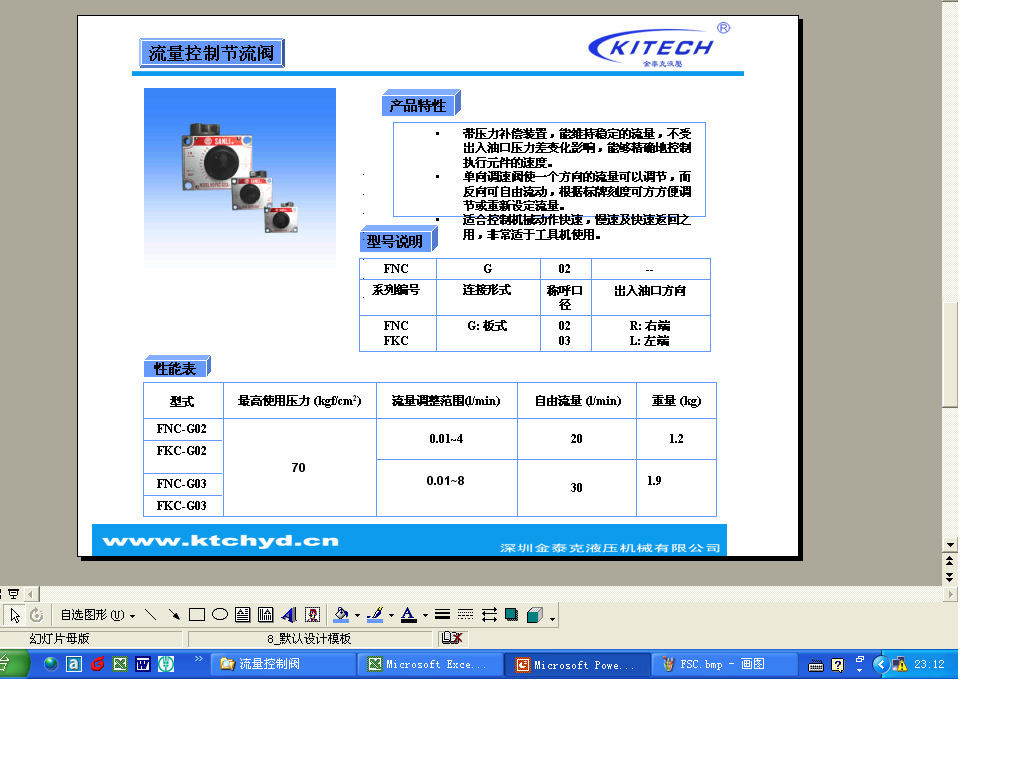Open the shadow style options
Viewport: 1024px width, 768px height.
[511, 615]
